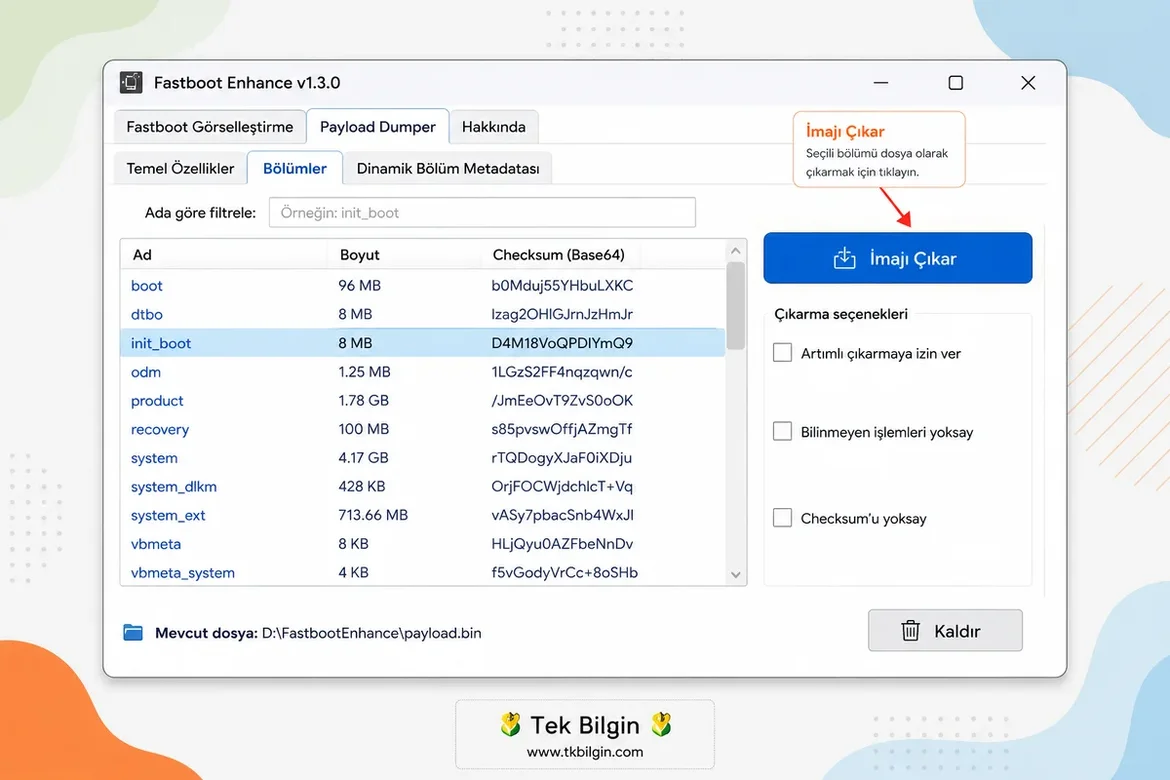Select the product partition row
The width and height of the screenshot is (1170, 780).
422,401
